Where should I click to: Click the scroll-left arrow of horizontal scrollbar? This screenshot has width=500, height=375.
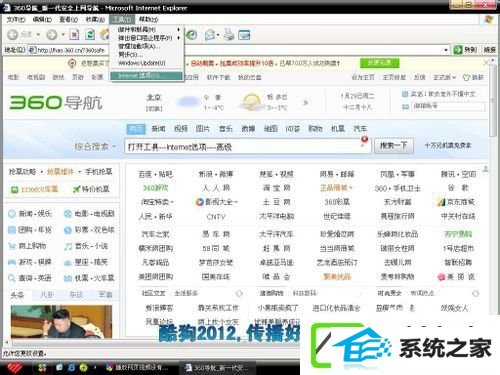[x=6, y=342]
